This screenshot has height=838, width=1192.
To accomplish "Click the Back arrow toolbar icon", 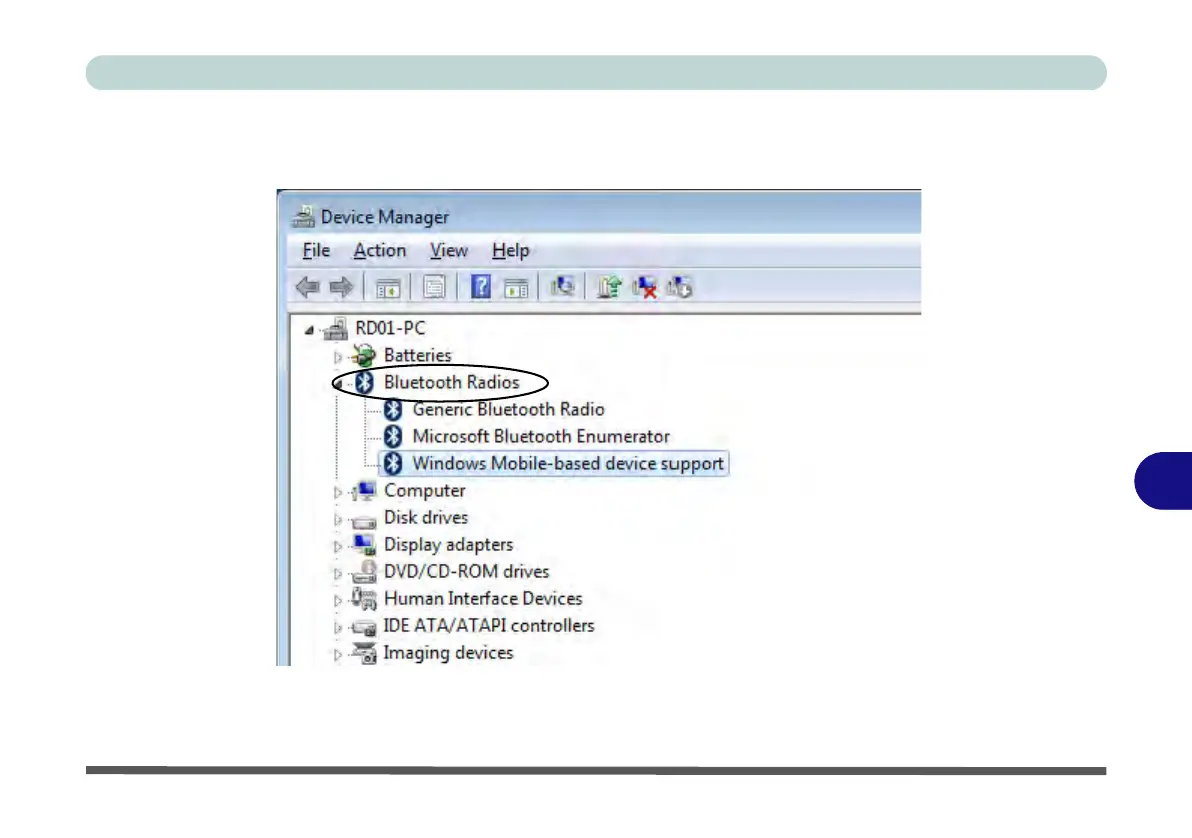I will tap(307, 287).
